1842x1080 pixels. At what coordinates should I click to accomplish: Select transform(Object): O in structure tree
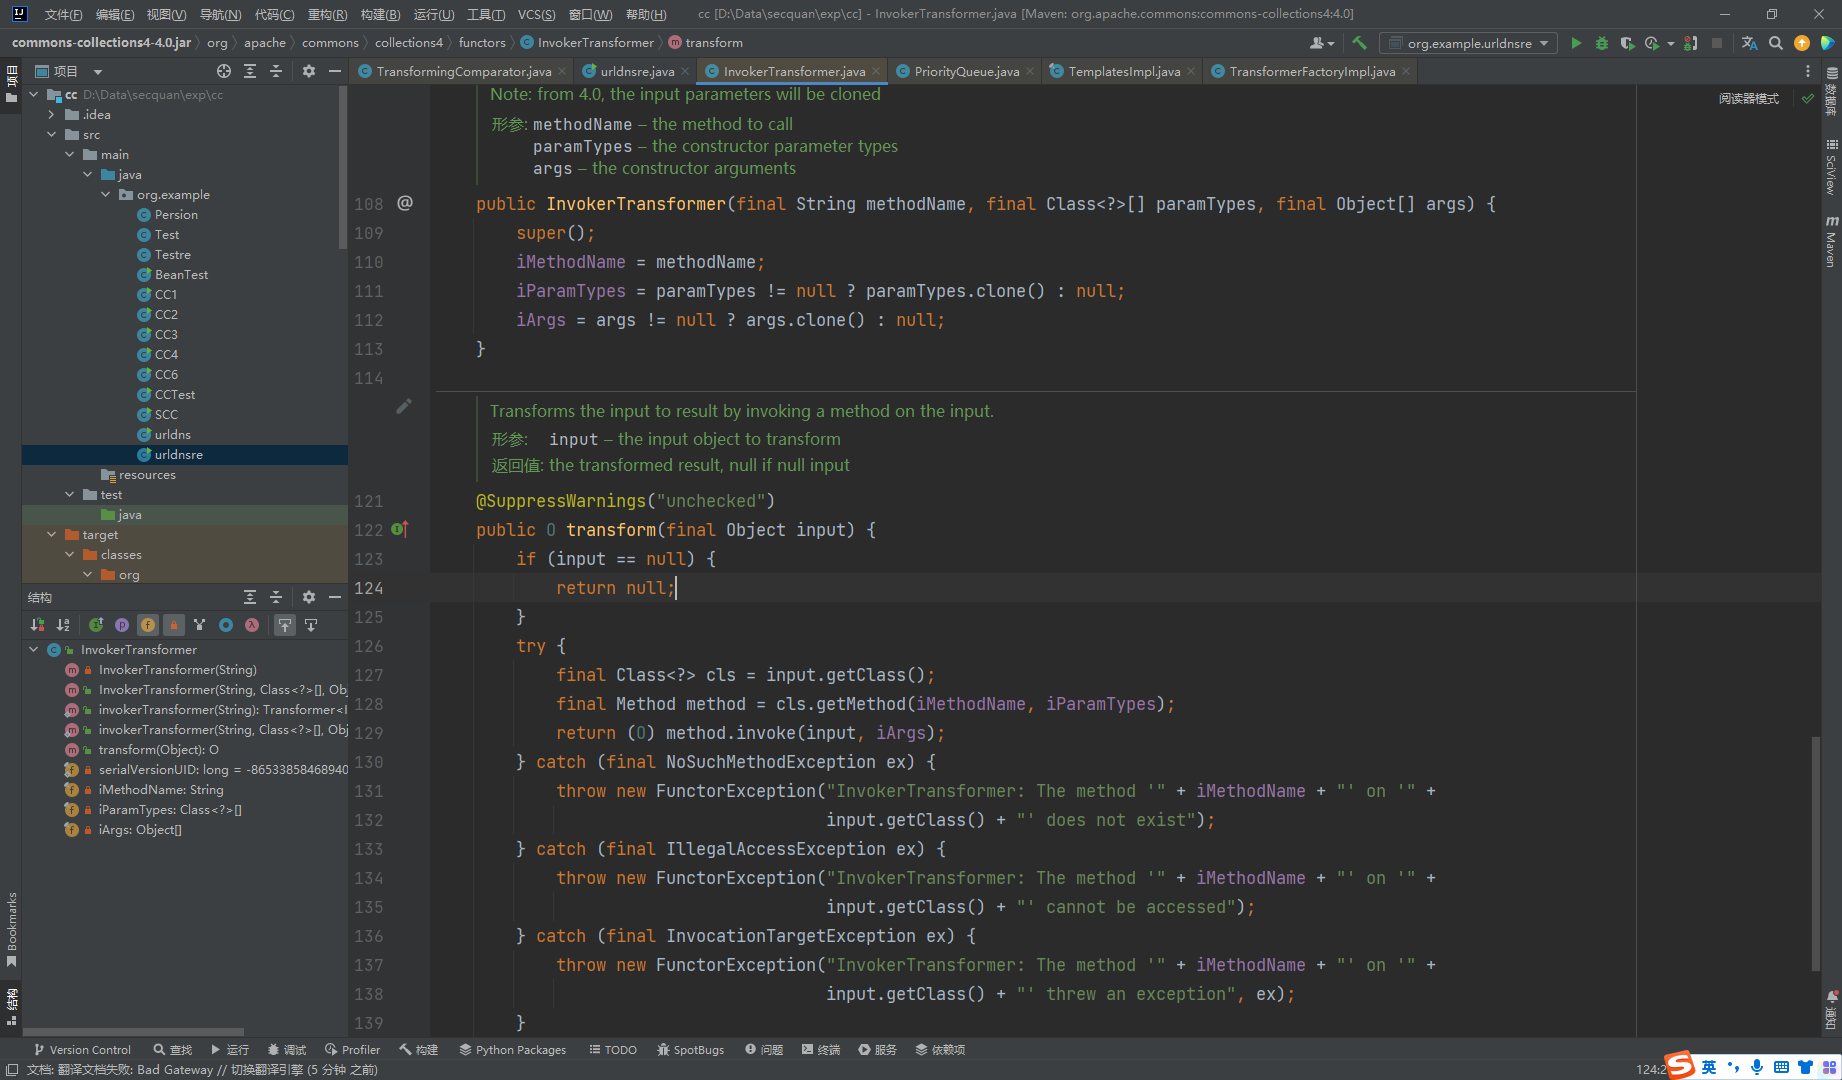coord(158,749)
